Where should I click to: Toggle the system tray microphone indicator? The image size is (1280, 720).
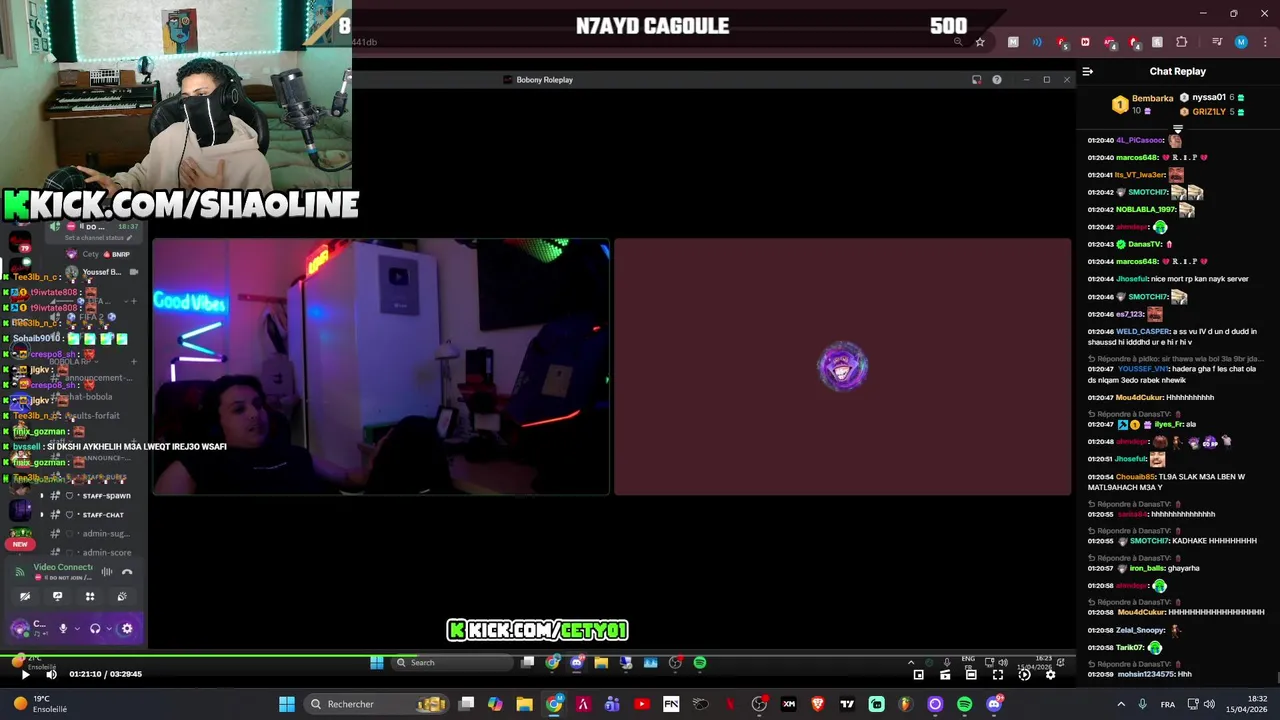pyautogui.click(x=1142, y=704)
